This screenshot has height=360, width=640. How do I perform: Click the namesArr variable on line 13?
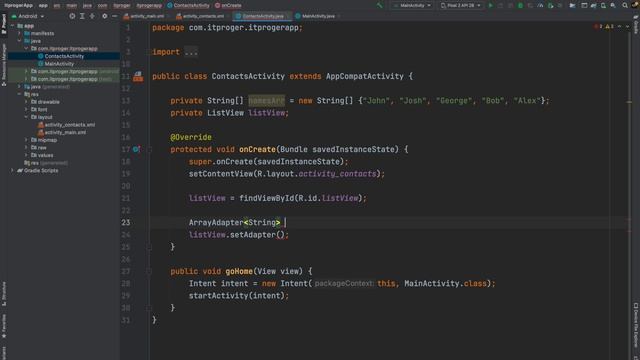click(x=266, y=100)
